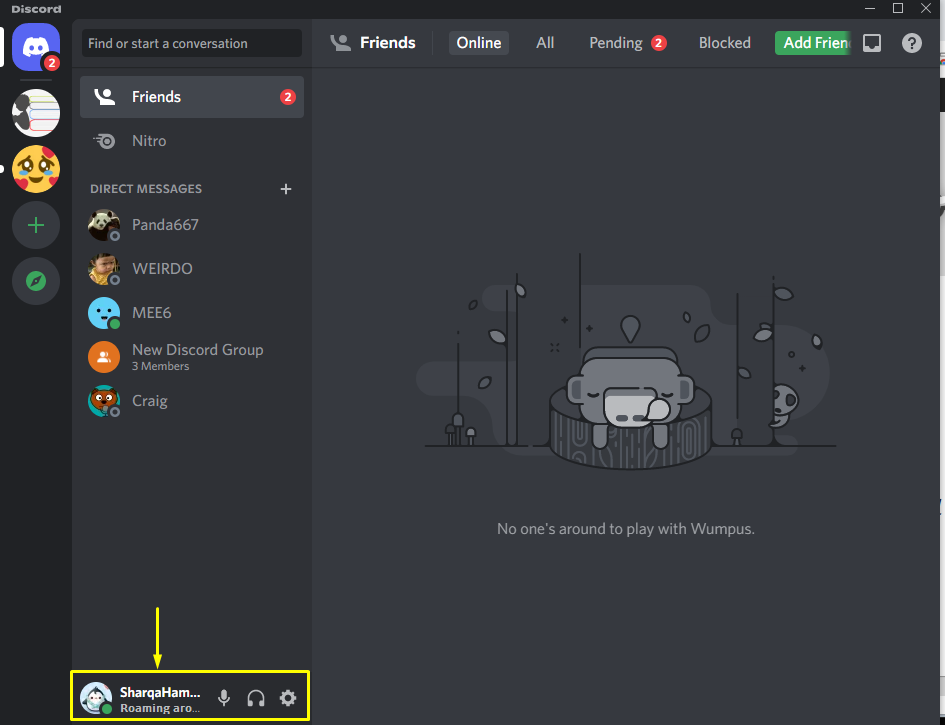Click the 3 Members subtitle

click(x=160, y=366)
